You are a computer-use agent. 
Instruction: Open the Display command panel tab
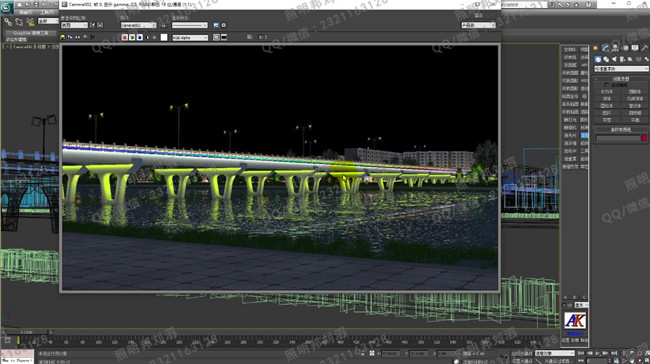click(x=635, y=49)
